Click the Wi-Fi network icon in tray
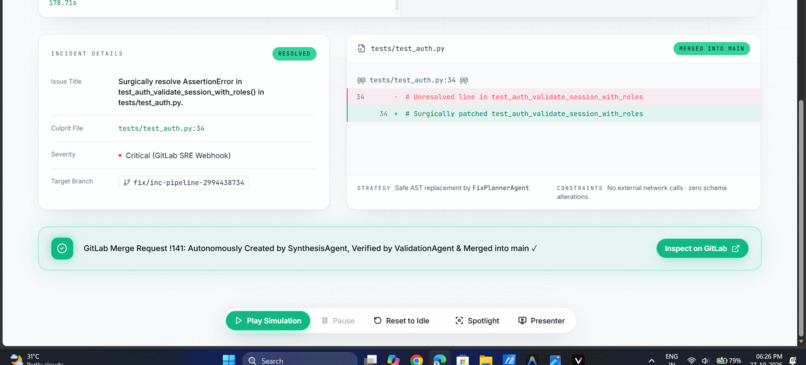Screen dimensions: 806x365 tap(691, 360)
